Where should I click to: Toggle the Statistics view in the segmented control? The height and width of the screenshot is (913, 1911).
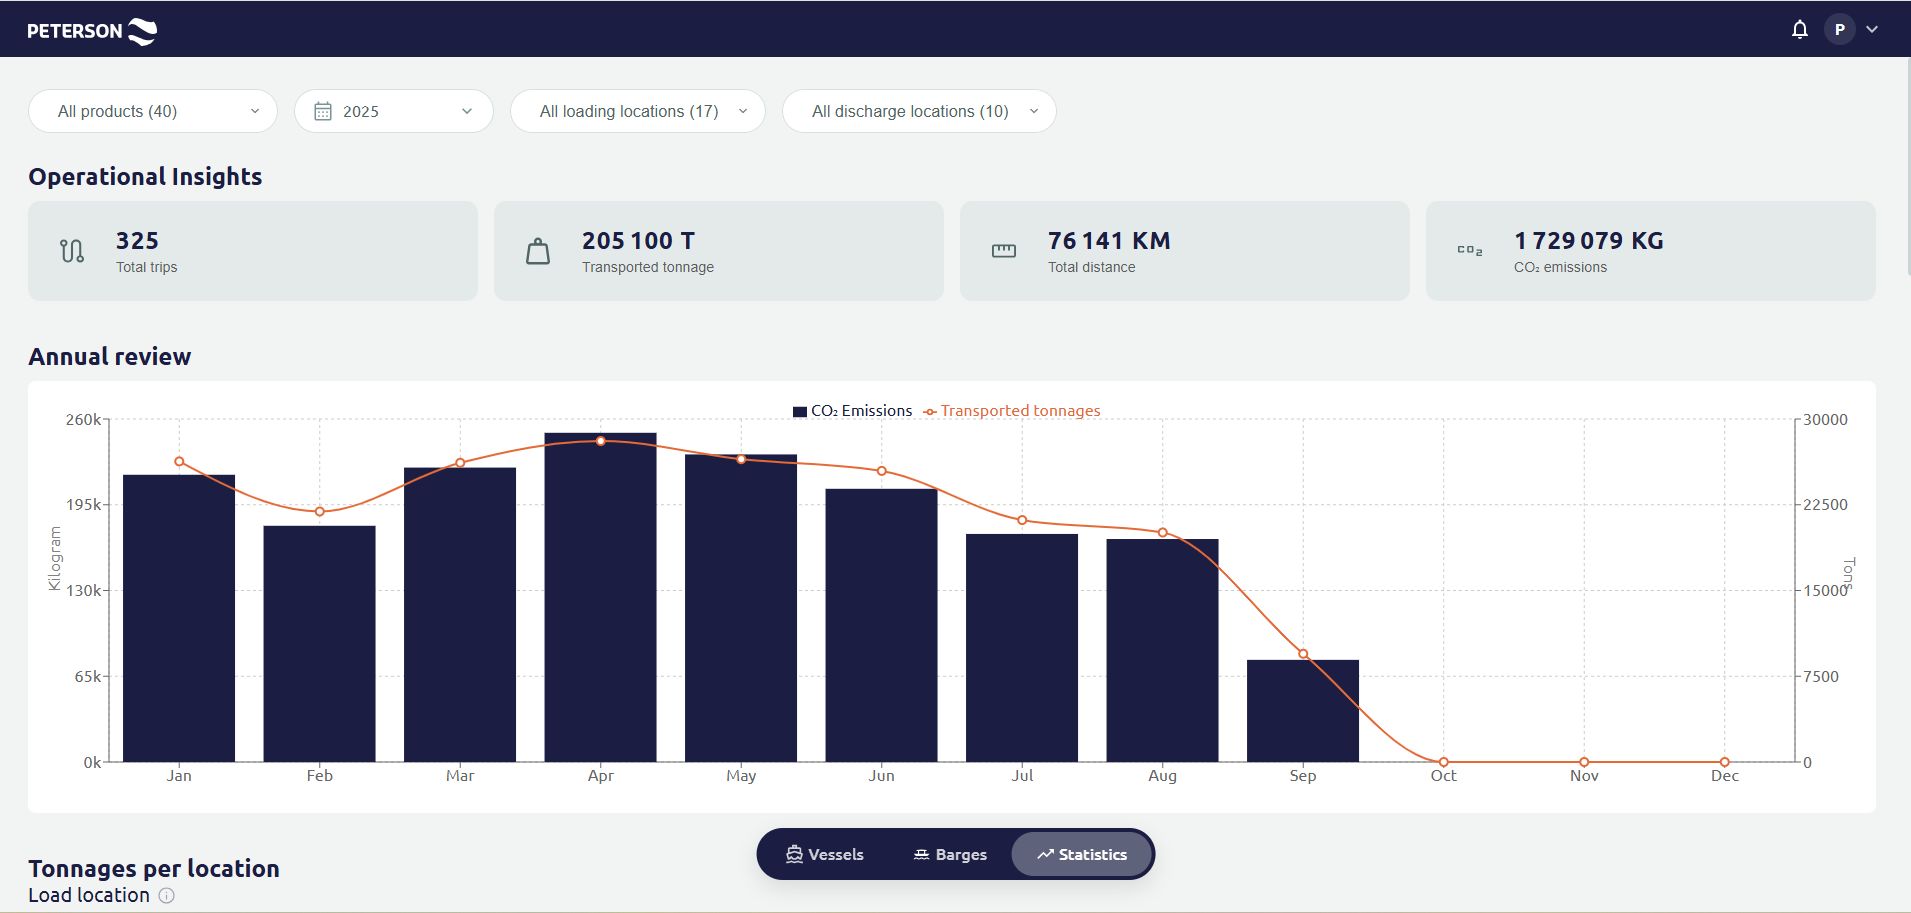point(1081,854)
